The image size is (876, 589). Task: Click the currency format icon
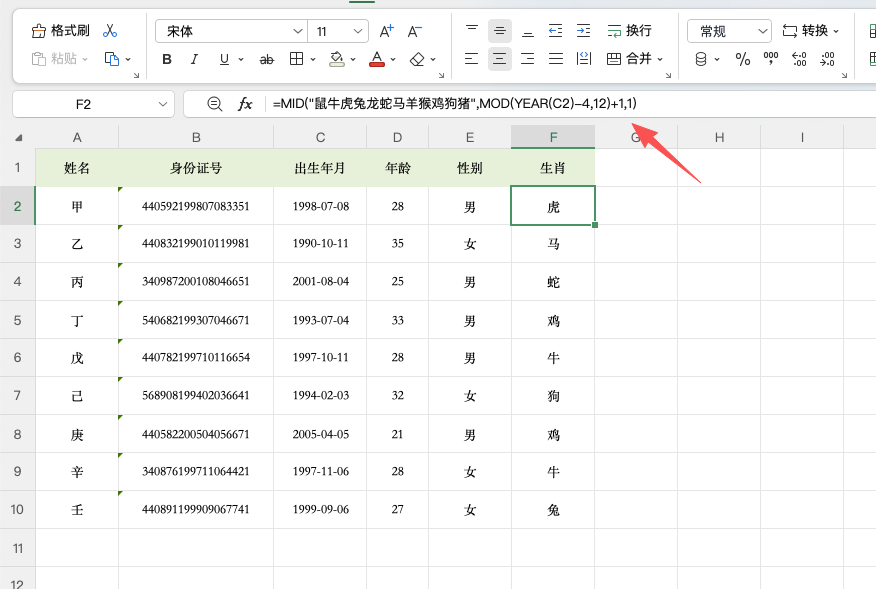coord(701,59)
